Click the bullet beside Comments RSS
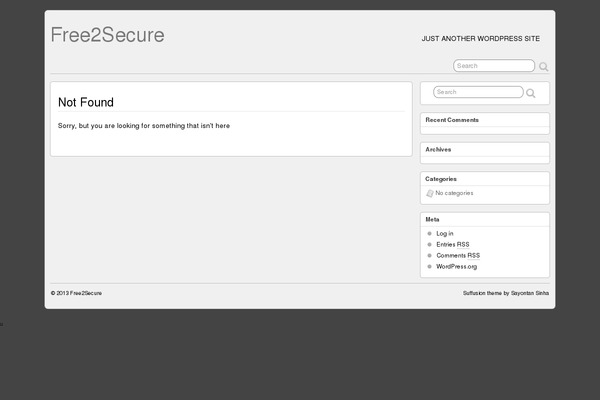This screenshot has height=400, width=600. point(430,255)
